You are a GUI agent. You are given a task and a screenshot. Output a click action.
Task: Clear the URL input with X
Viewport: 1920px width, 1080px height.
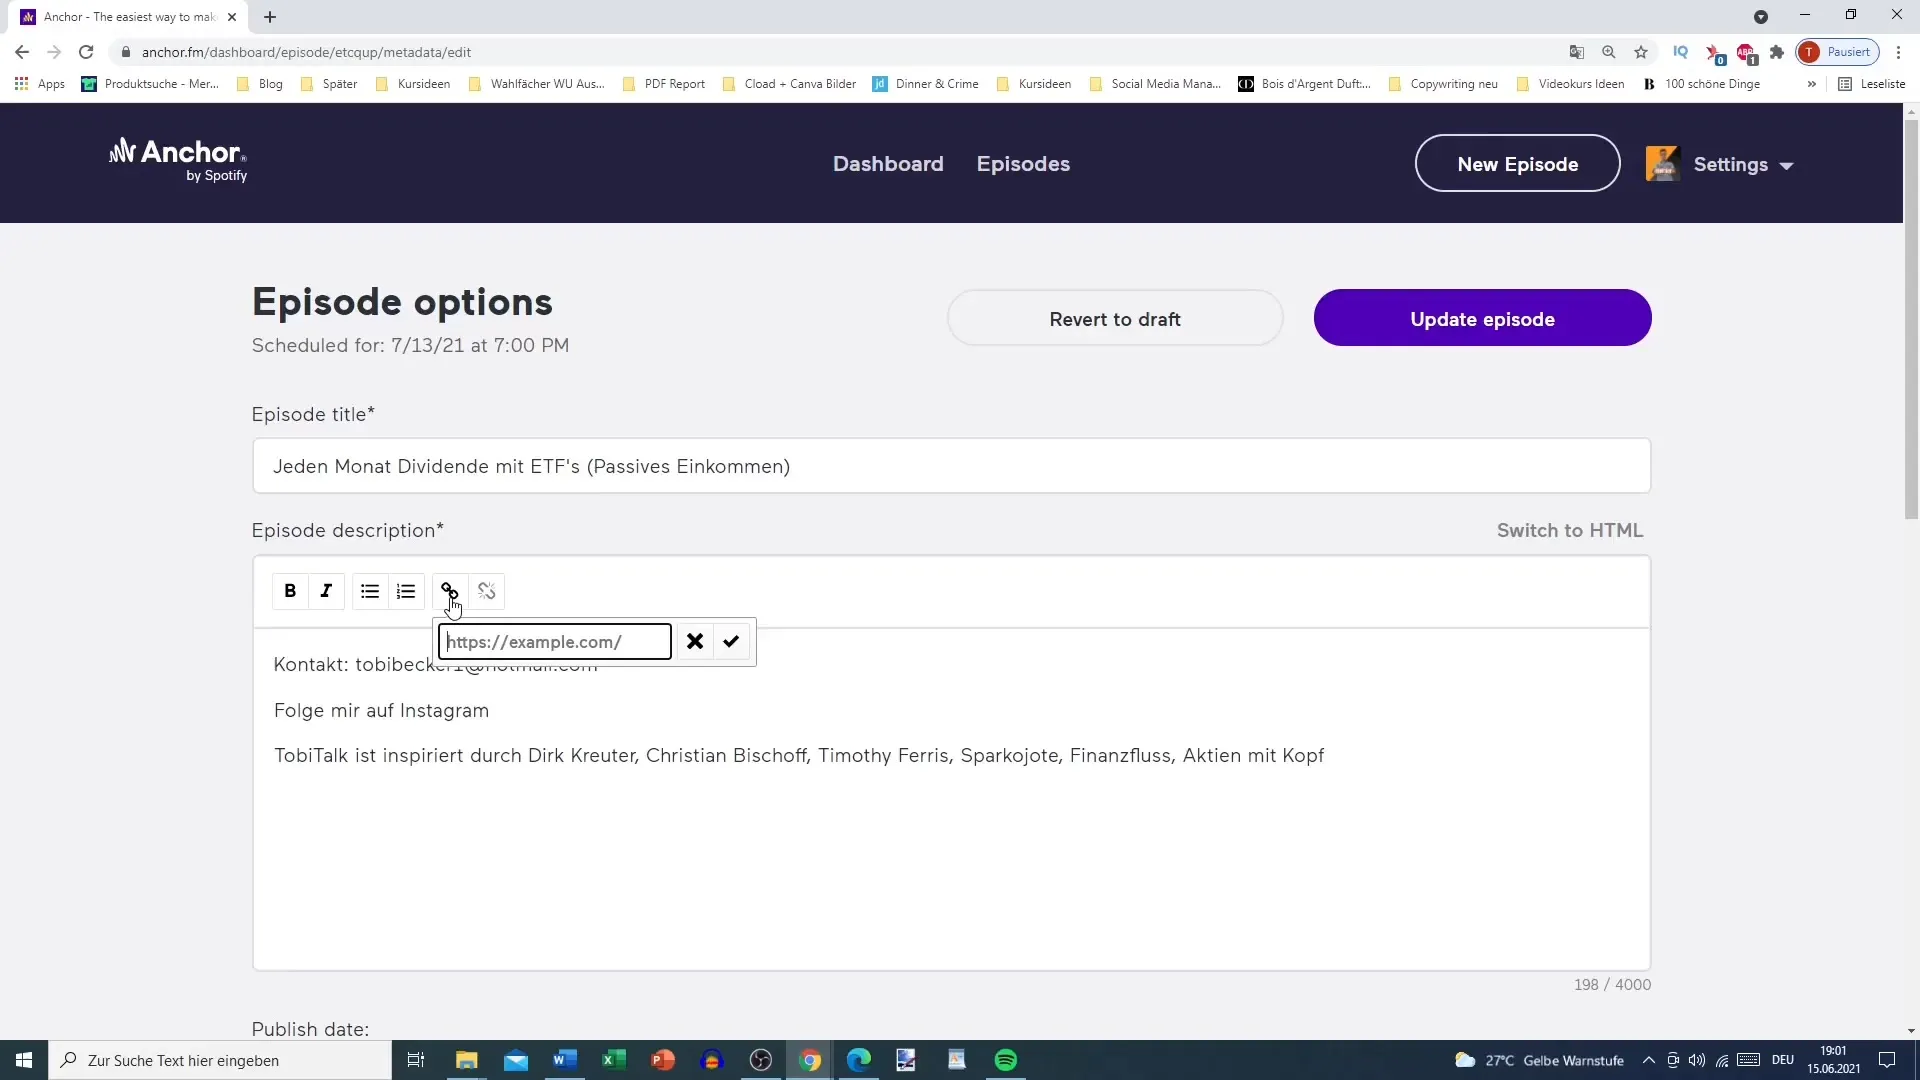(695, 642)
